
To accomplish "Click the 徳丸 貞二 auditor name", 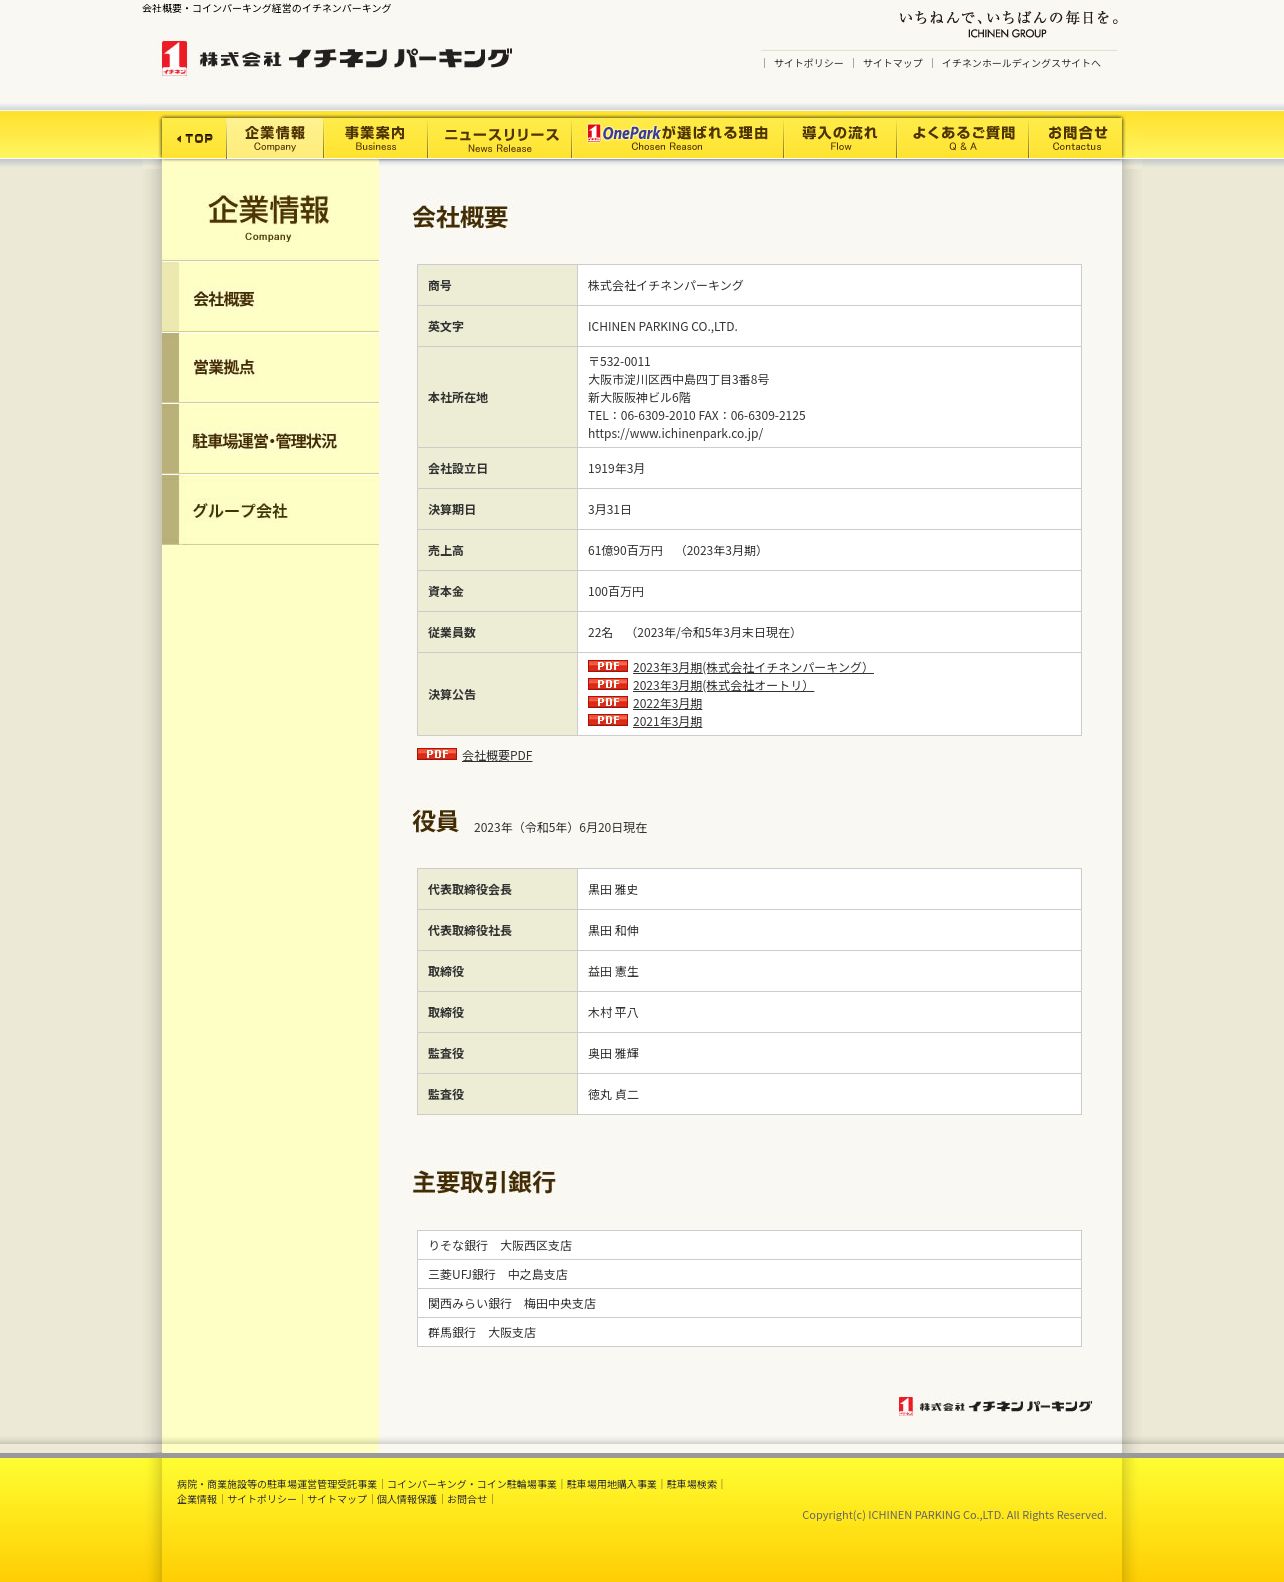I will pyautogui.click(x=613, y=1094).
